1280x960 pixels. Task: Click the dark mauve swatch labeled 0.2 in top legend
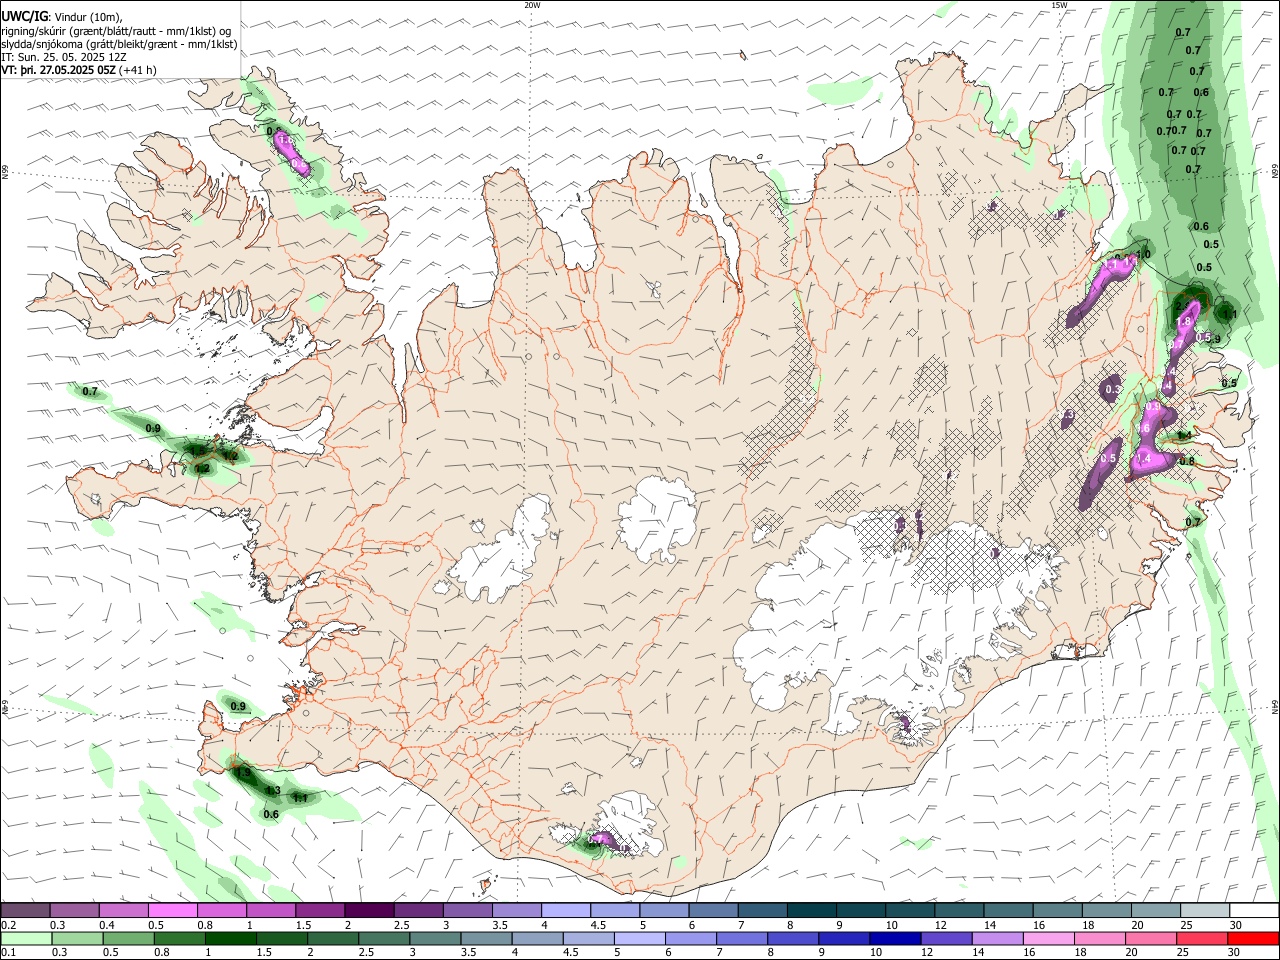point(25,911)
